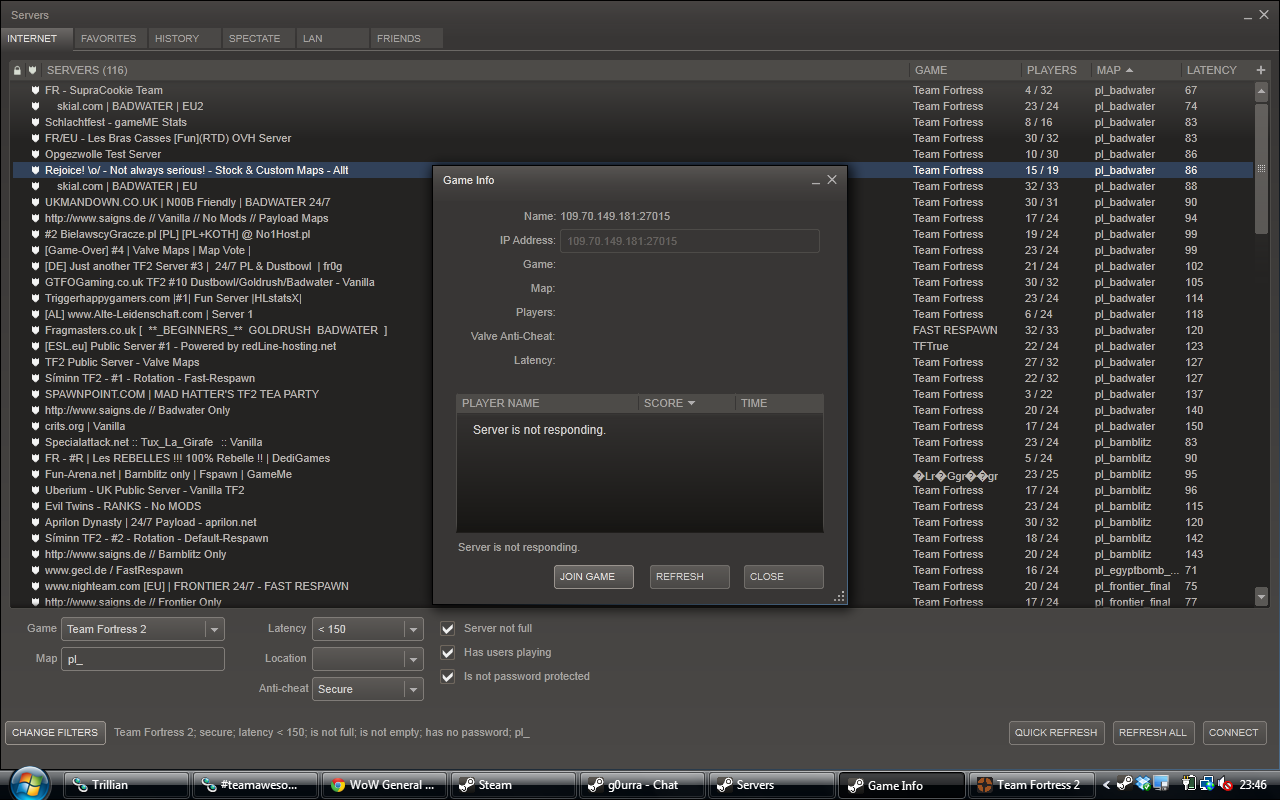Screen dimensions: 1280x800
Task: Click the plus icon to add a column
Action: click(1260, 70)
